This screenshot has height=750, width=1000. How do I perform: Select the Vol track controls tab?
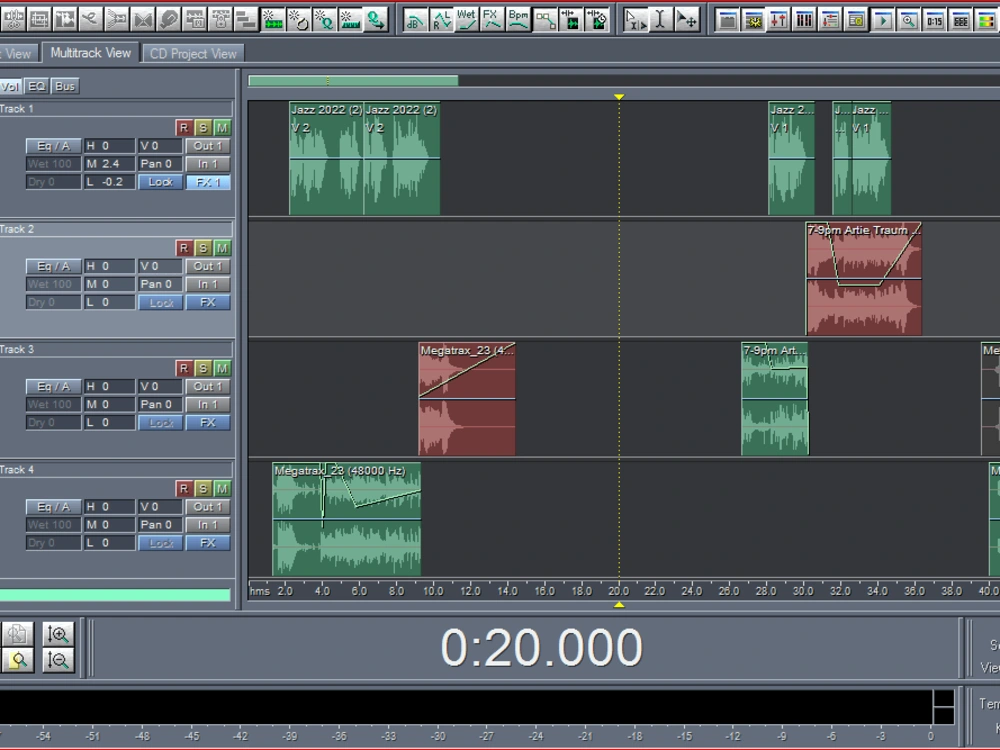(10, 86)
